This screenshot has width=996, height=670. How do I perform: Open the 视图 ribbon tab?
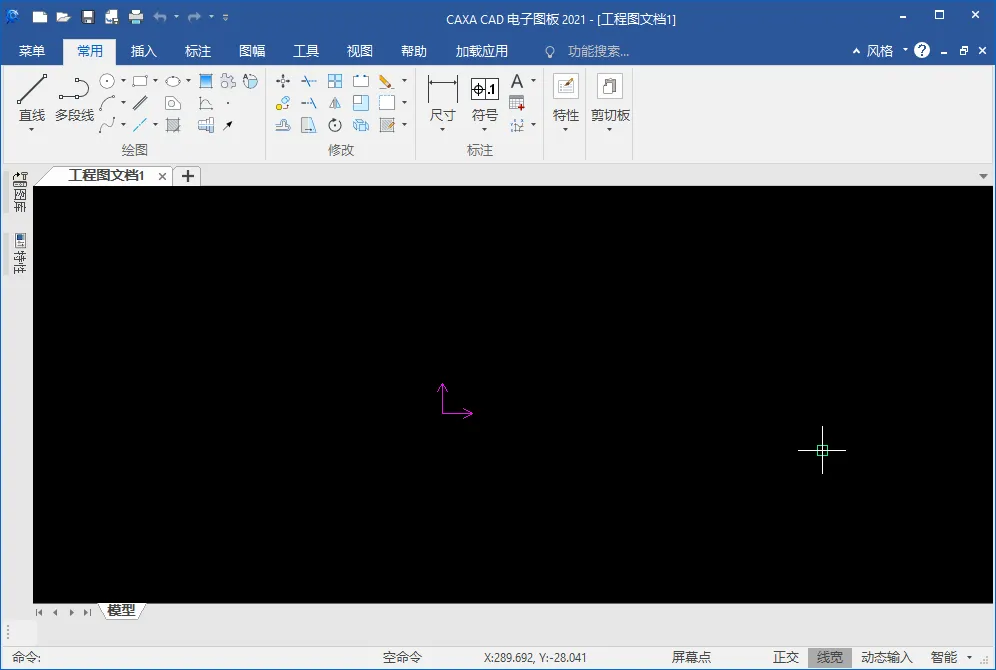click(360, 51)
